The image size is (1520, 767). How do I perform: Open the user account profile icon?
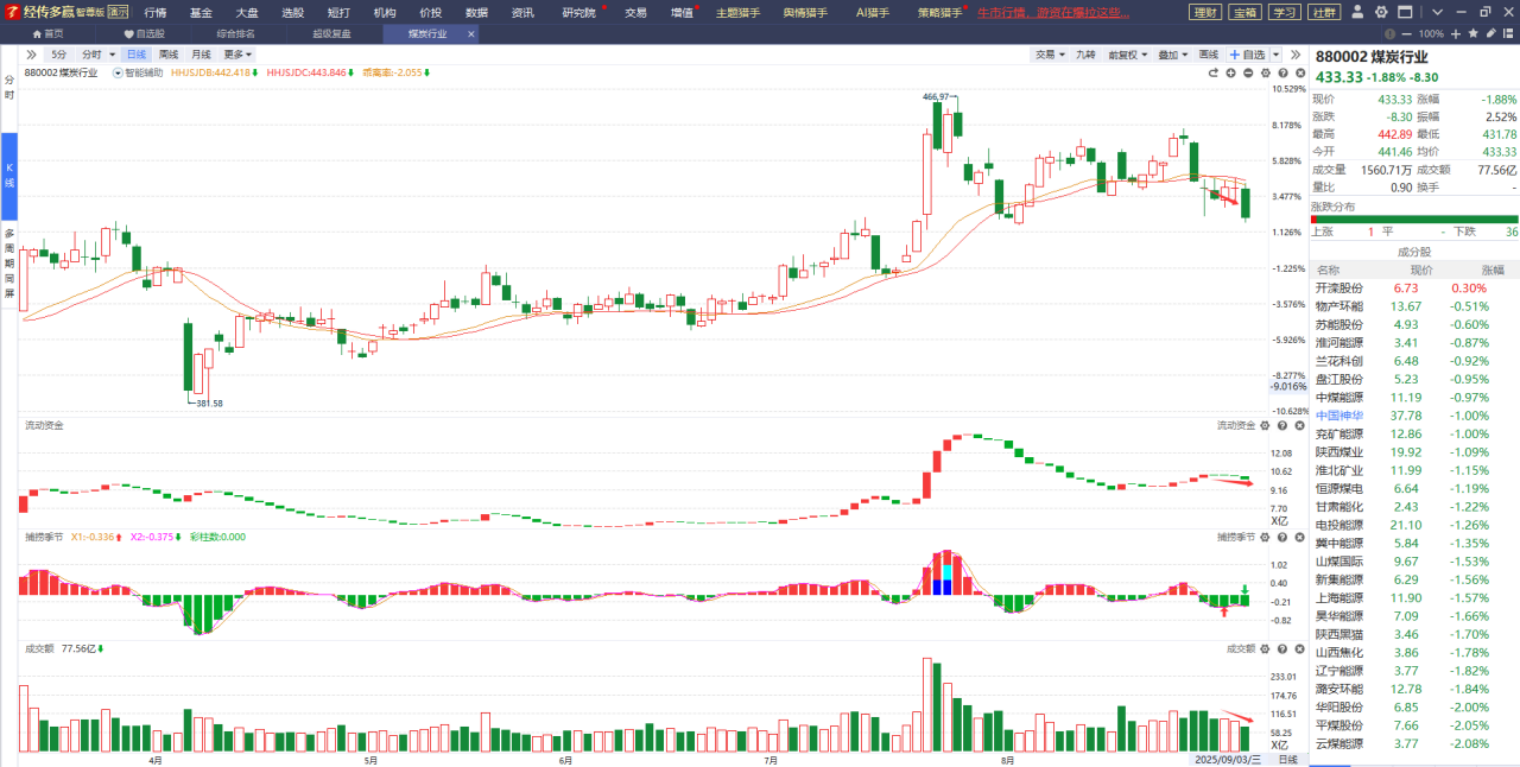pyautogui.click(x=1357, y=12)
